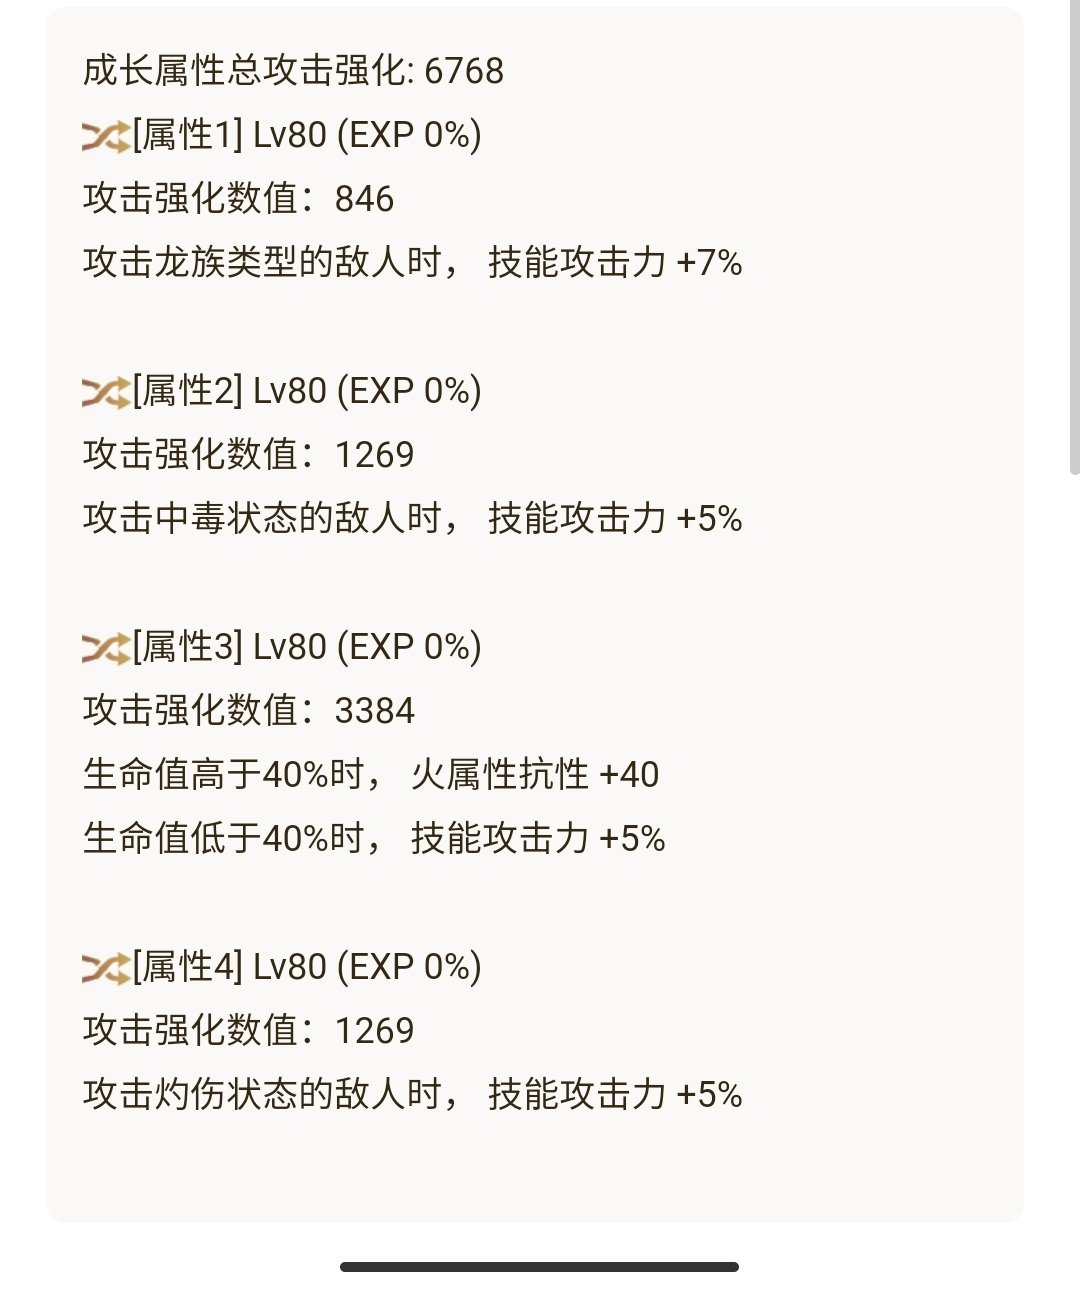Tap the shuffle icon beside 属性4

pos(106,968)
